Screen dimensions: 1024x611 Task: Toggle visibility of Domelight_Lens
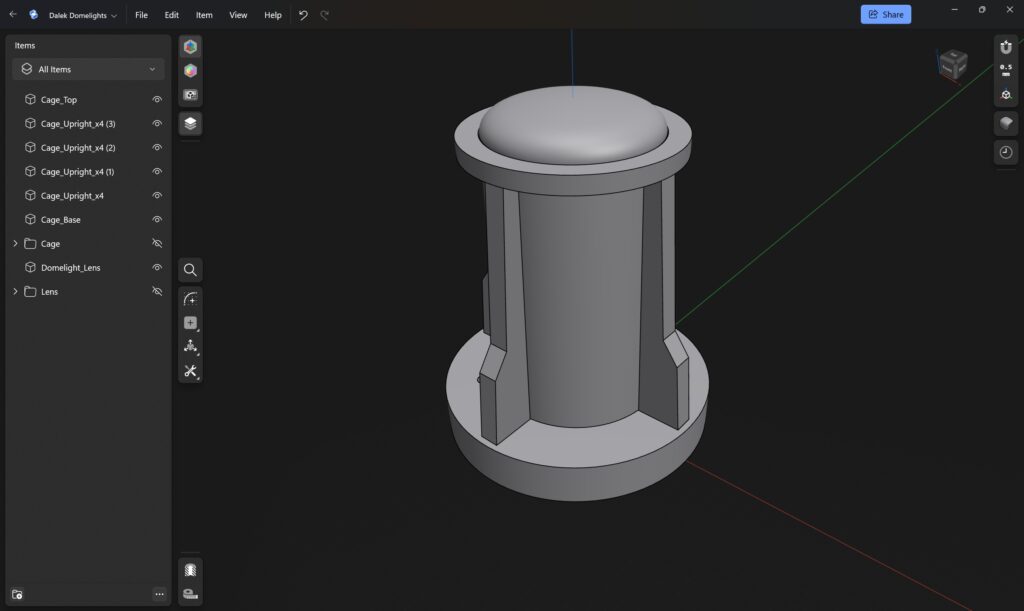(x=157, y=268)
